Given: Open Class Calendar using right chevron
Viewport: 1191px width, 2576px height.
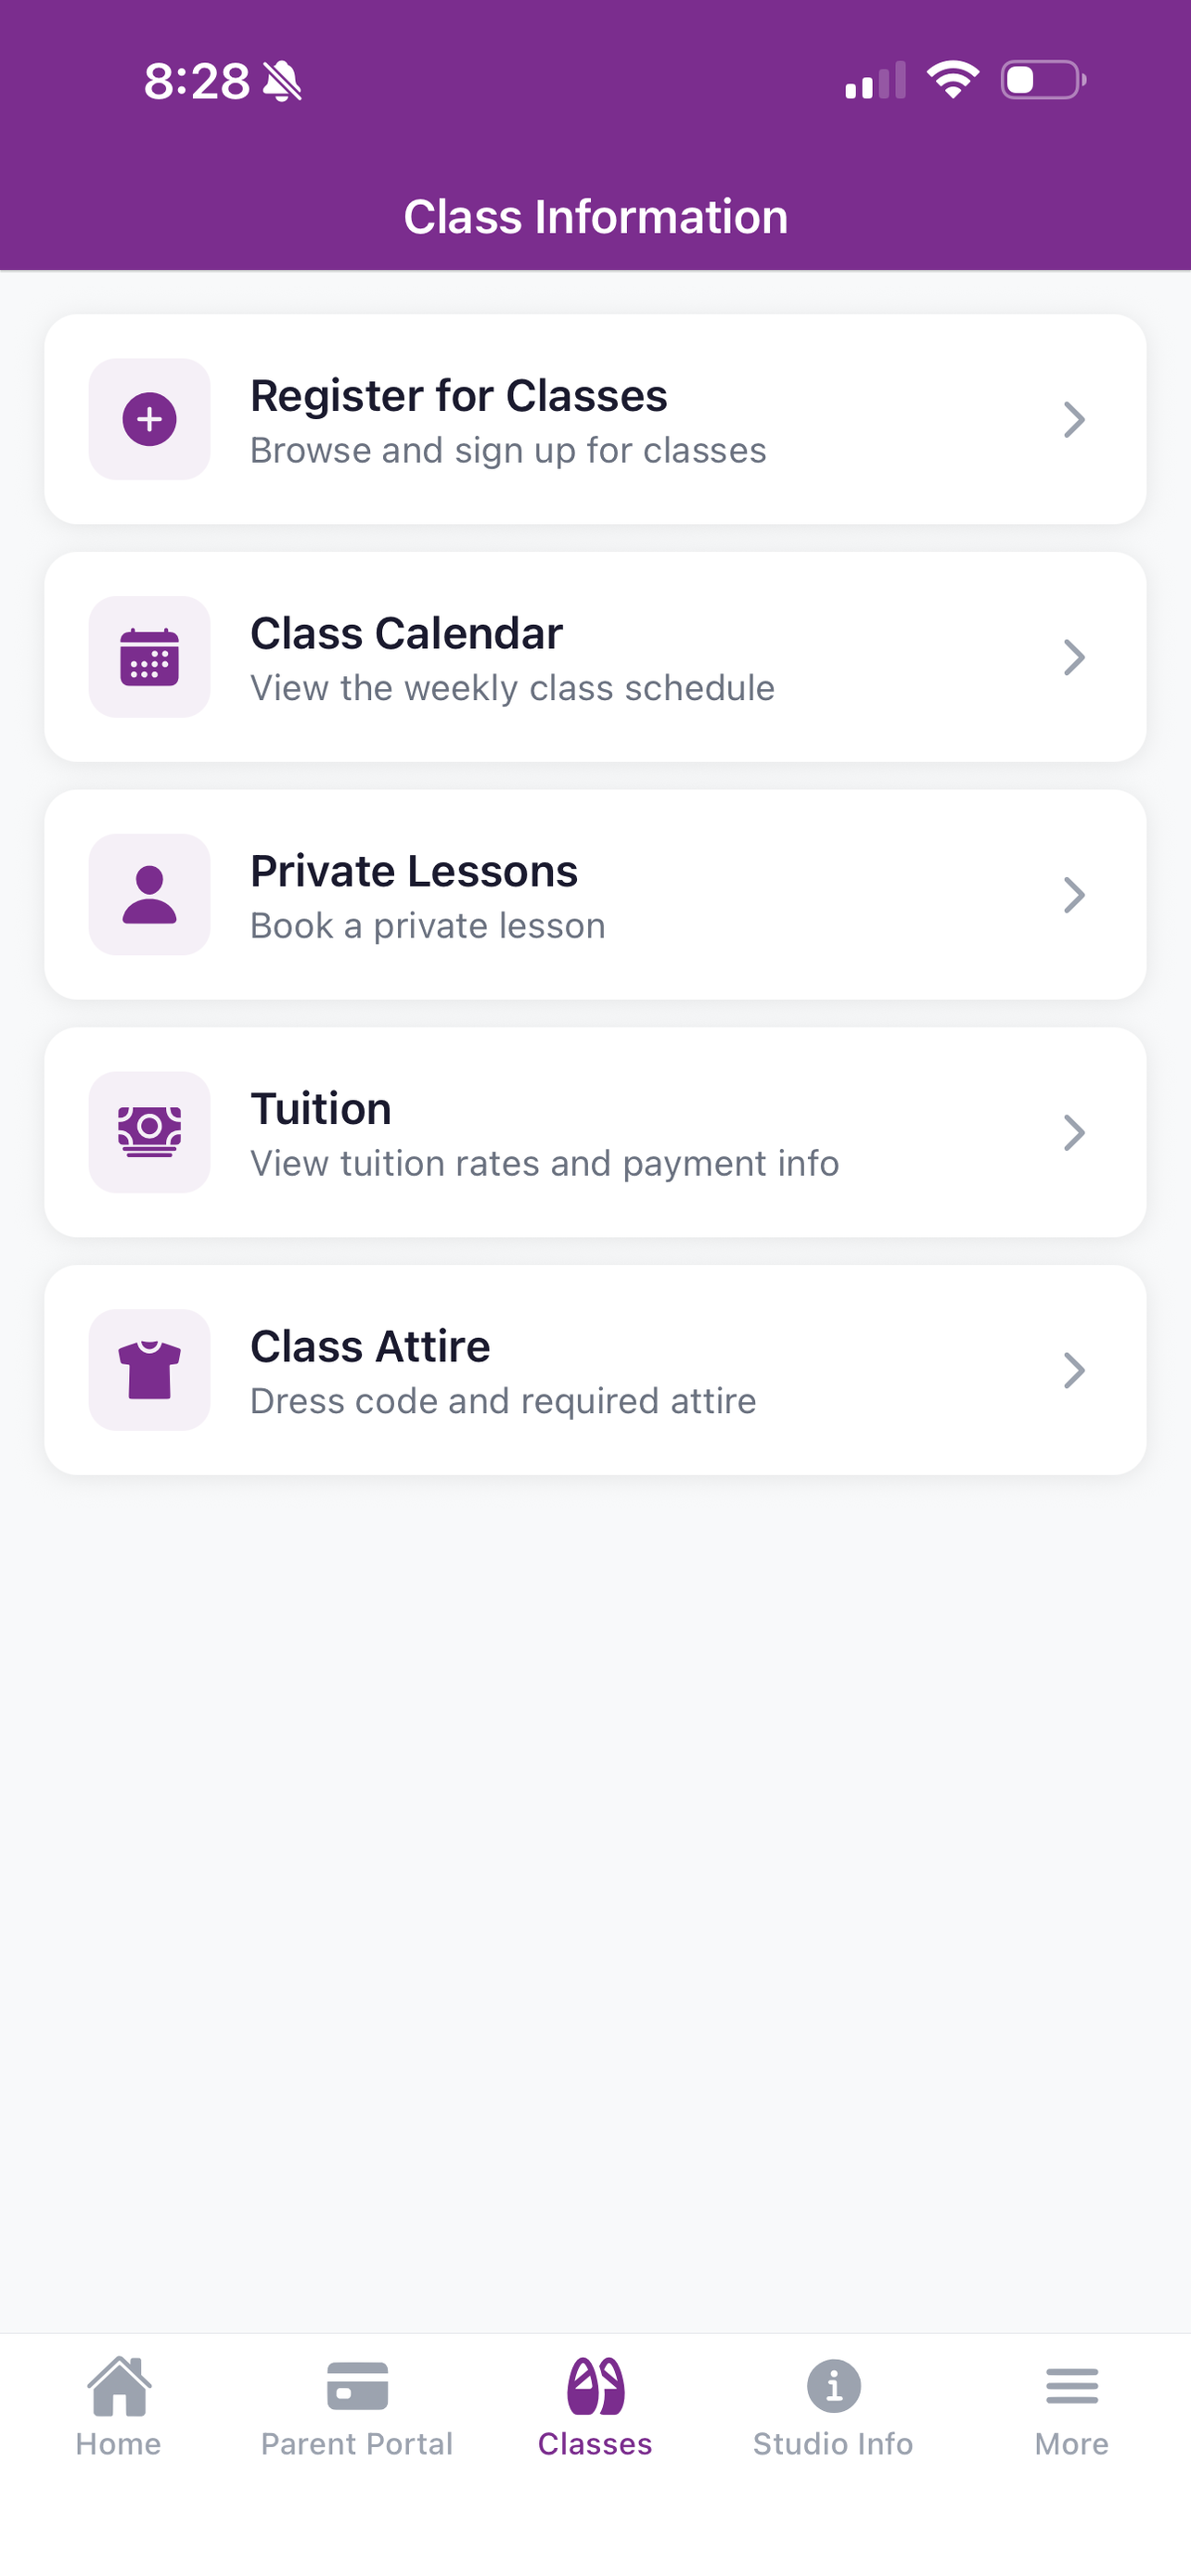Looking at the screenshot, I should (1074, 657).
